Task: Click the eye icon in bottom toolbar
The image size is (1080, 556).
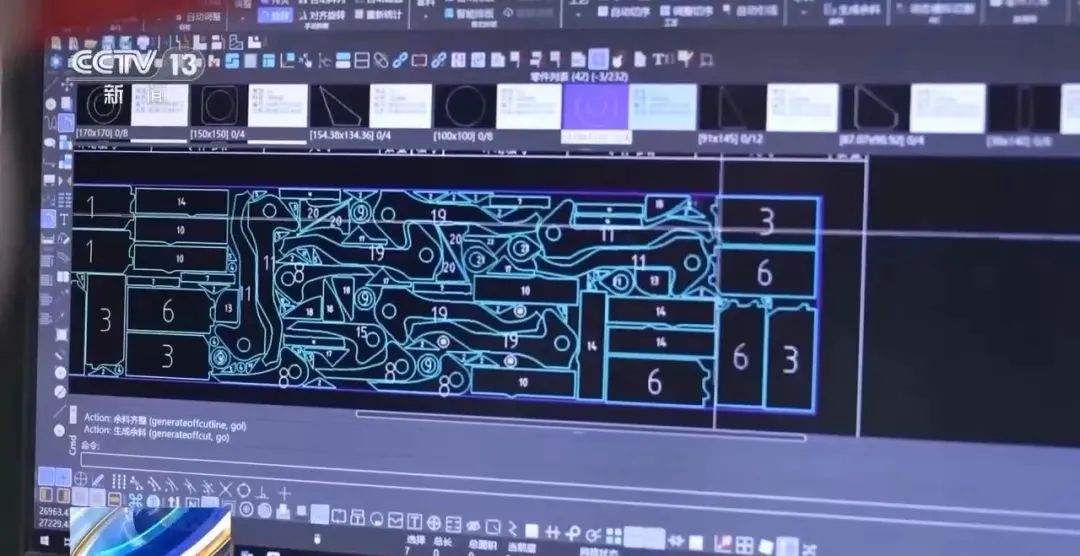Action: pyautogui.click(x=473, y=526)
